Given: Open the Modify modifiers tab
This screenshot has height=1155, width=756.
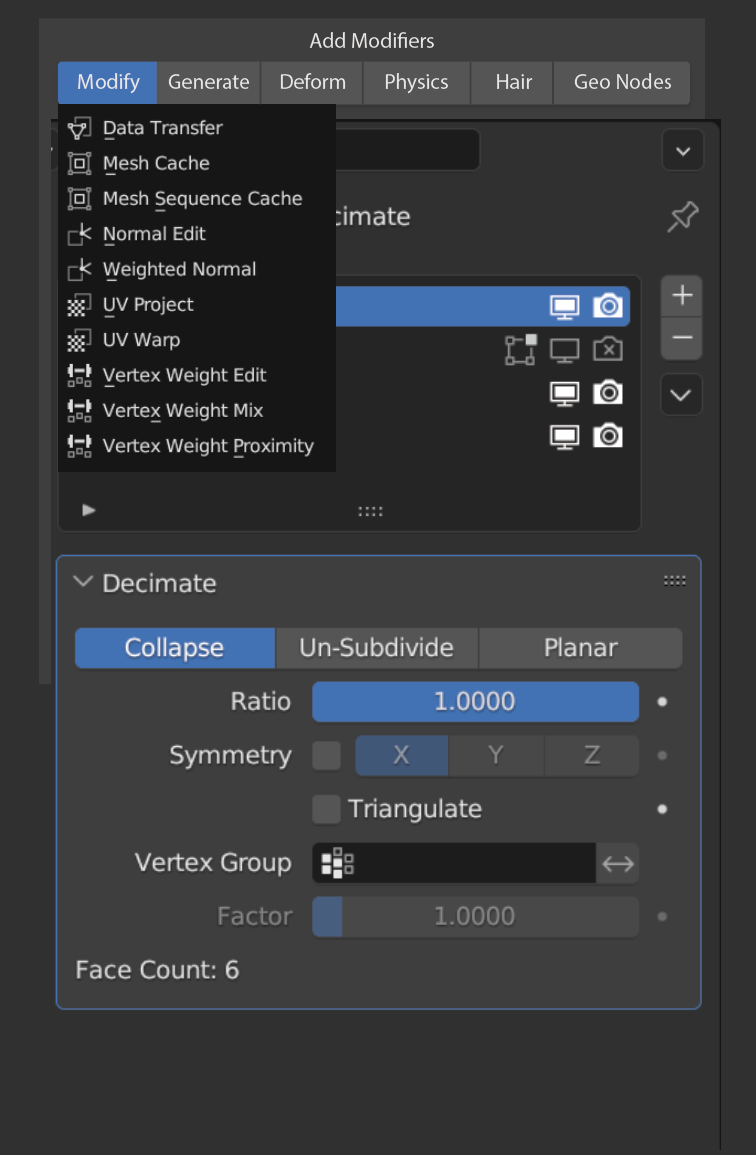Looking at the screenshot, I should click(x=108, y=82).
